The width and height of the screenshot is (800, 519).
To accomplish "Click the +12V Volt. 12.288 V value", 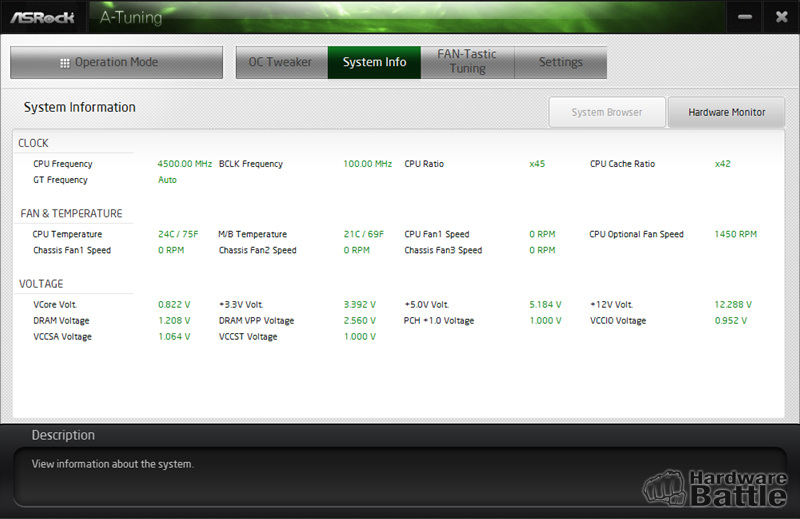I will [x=733, y=305].
